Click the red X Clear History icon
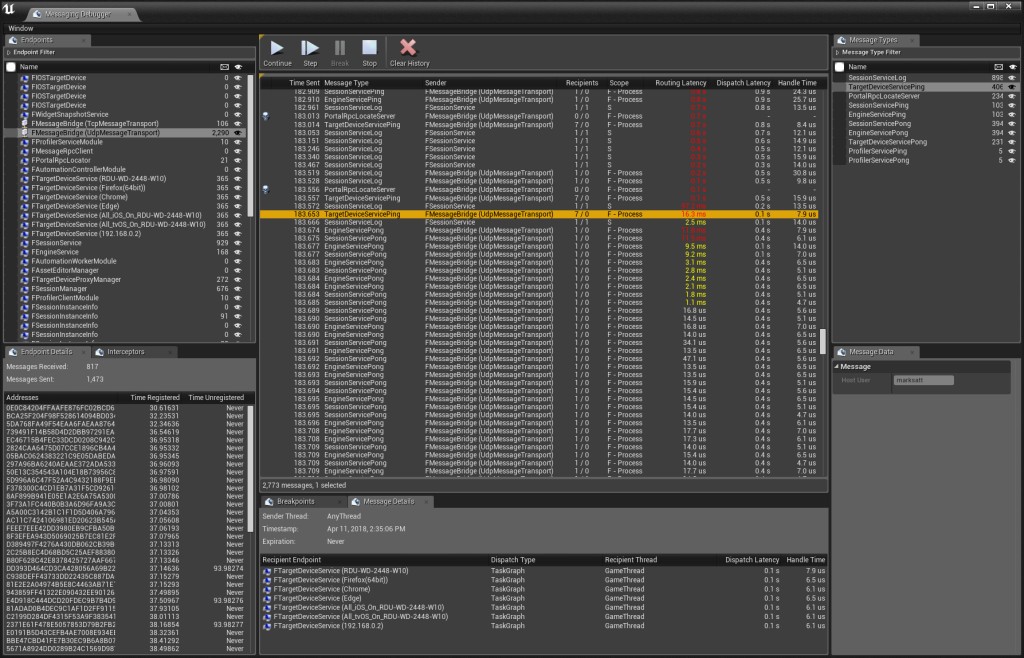Viewport: 1024px width, 658px height. coord(408,47)
